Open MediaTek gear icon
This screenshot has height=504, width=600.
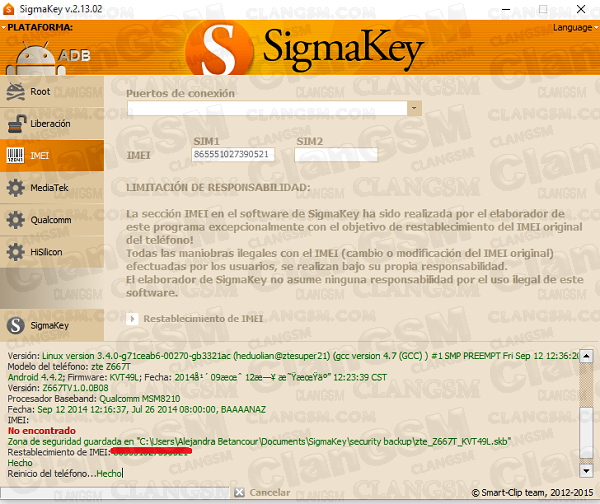pos(16,188)
